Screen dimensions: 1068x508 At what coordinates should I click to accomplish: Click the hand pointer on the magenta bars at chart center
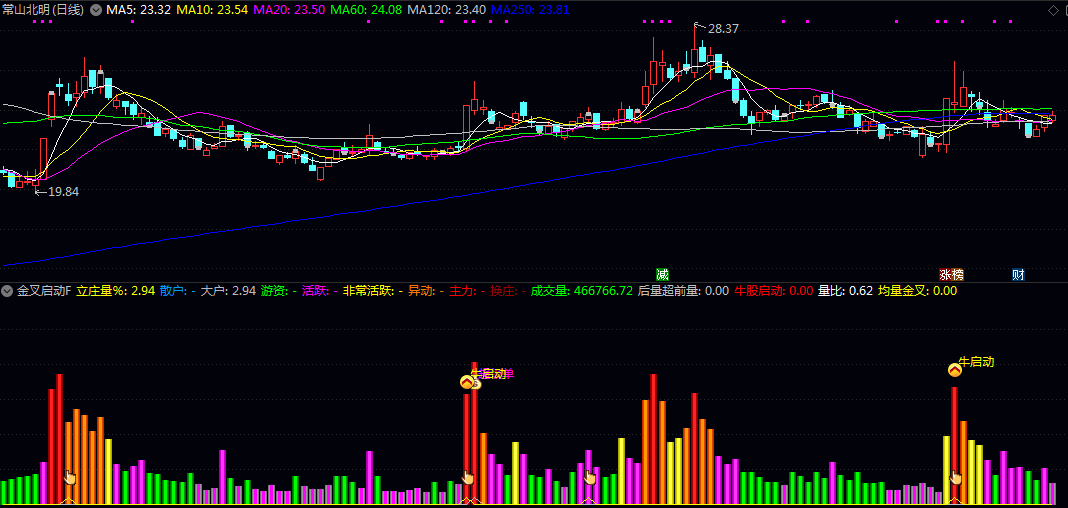tap(590, 477)
